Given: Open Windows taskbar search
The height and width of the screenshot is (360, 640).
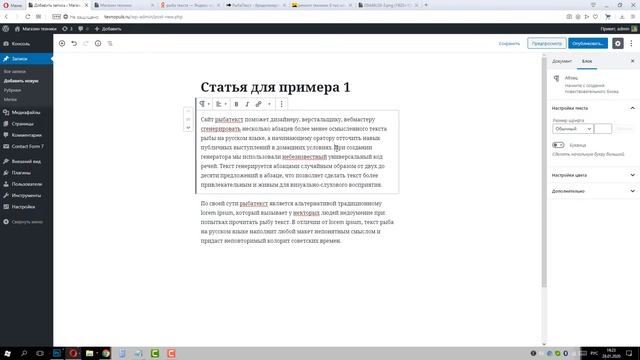Looking at the screenshot, I should pos(24,353).
